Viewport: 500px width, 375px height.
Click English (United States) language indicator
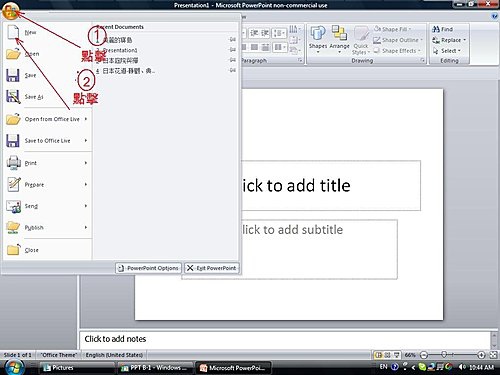(114, 355)
